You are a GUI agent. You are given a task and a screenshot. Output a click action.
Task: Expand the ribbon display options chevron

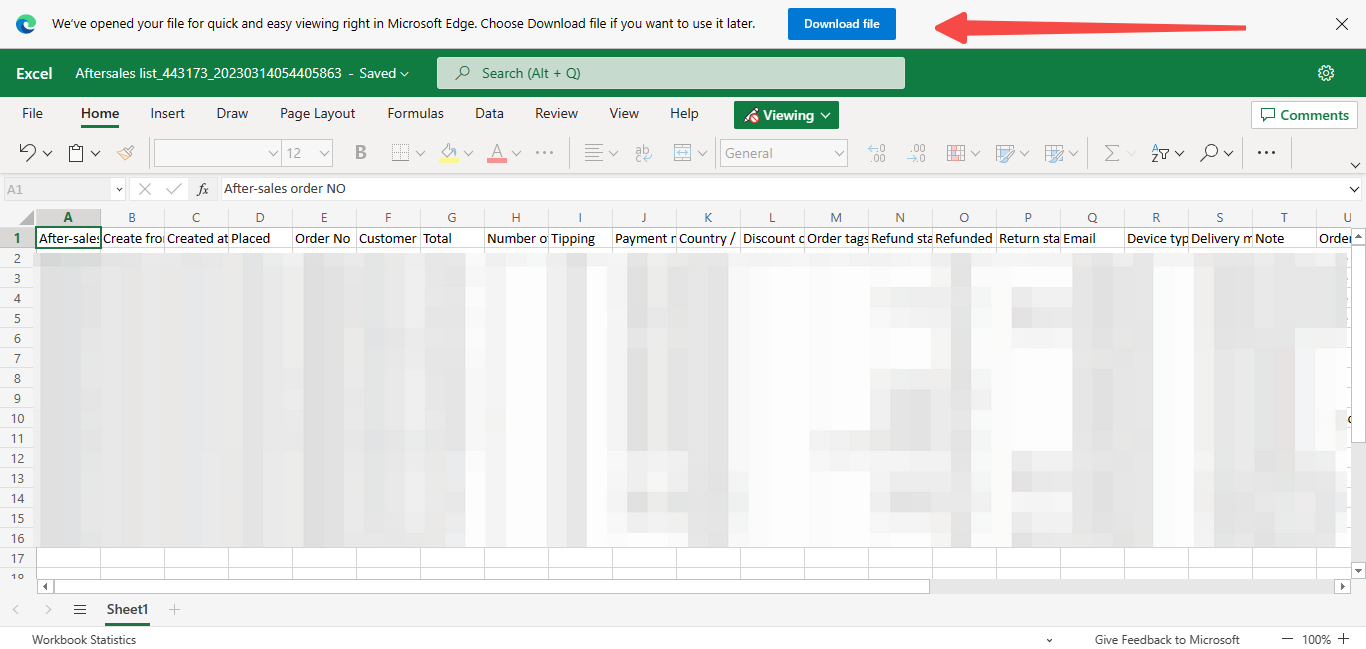click(1356, 166)
